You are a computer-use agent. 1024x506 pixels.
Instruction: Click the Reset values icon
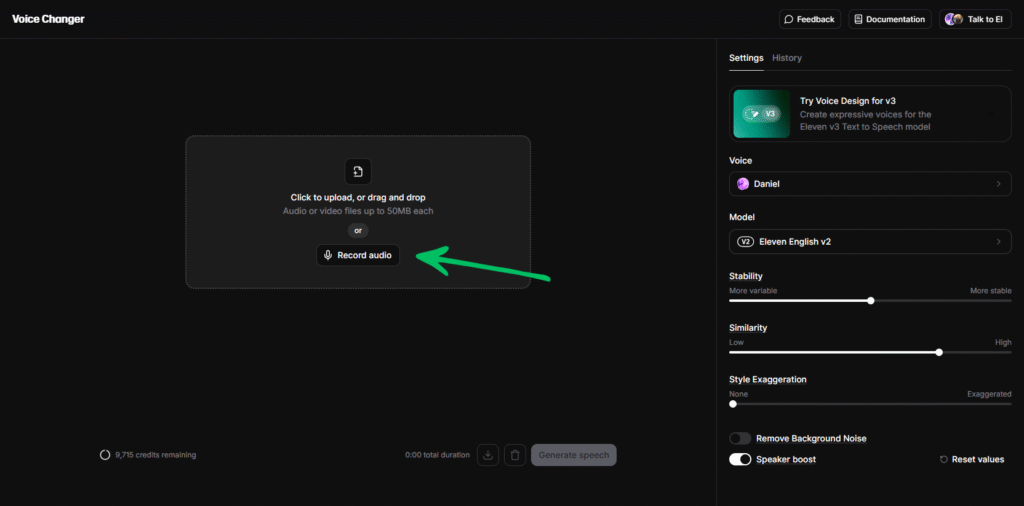click(943, 460)
